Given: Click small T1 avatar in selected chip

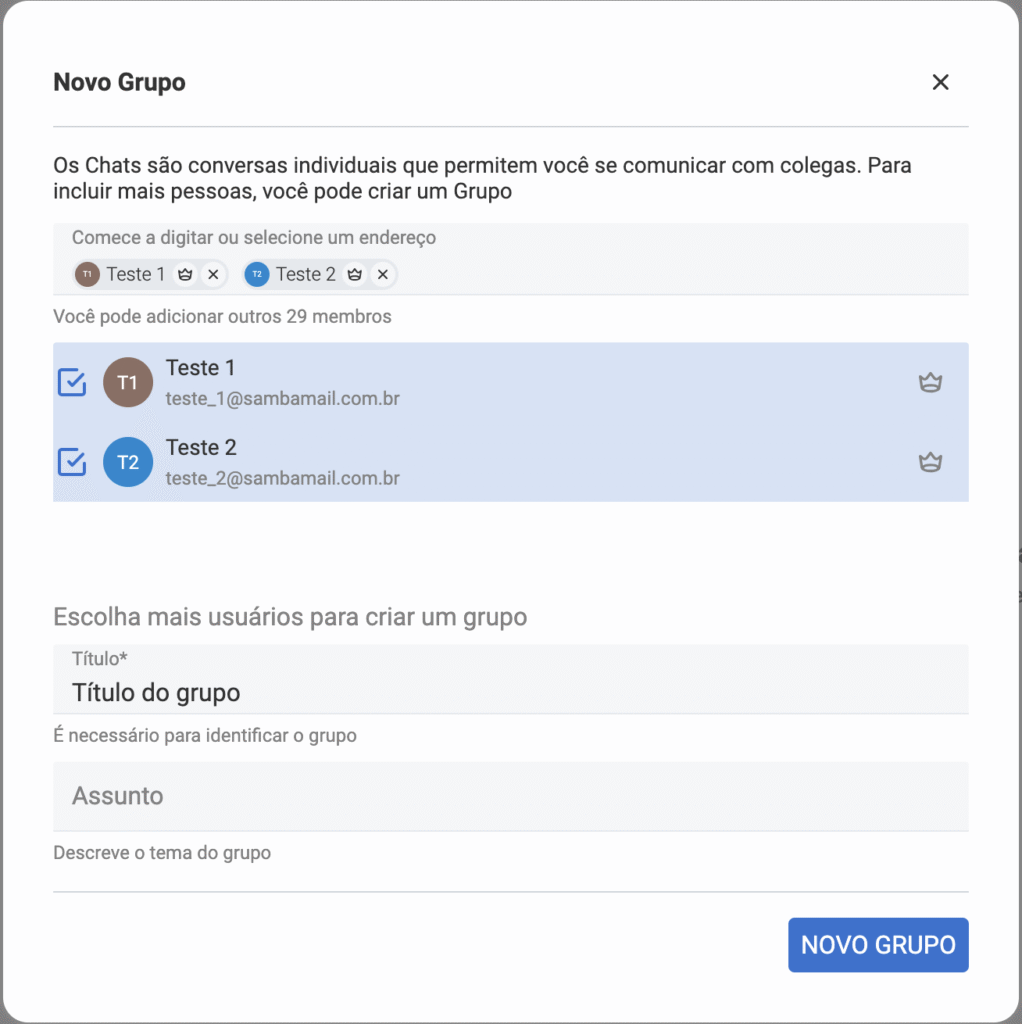Looking at the screenshot, I should coord(88,274).
